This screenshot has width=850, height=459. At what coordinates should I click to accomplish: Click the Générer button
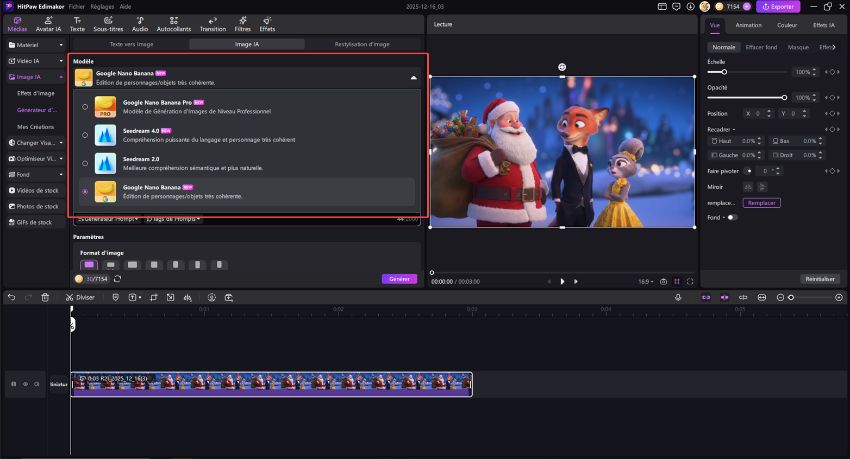pos(399,279)
